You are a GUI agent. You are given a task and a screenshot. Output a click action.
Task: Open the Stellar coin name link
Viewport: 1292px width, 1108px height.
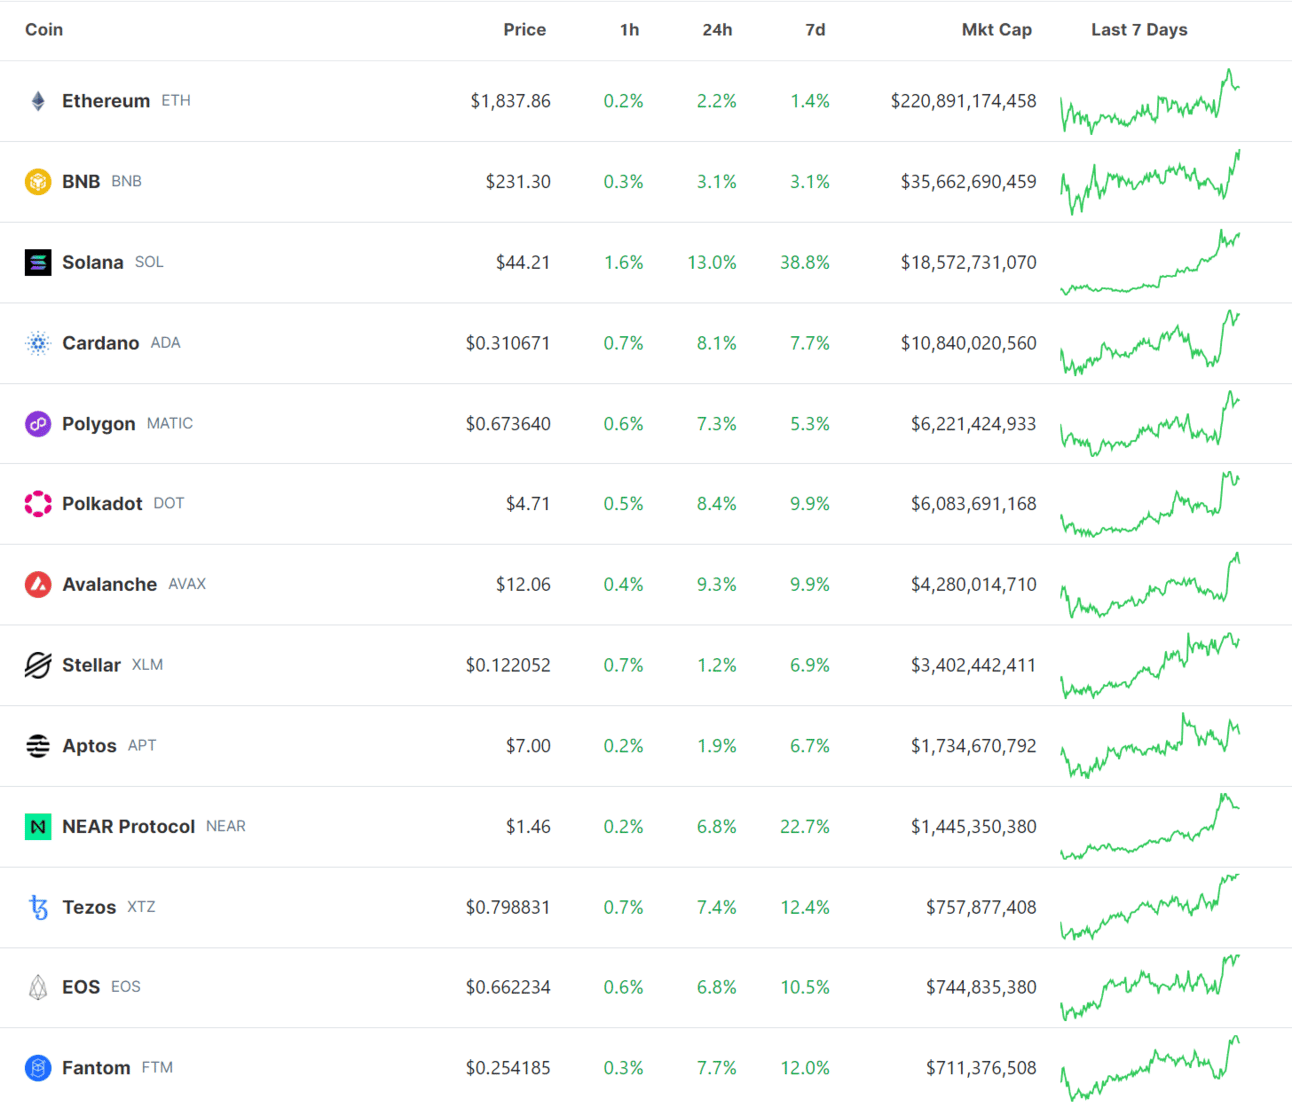pyautogui.click(x=92, y=665)
